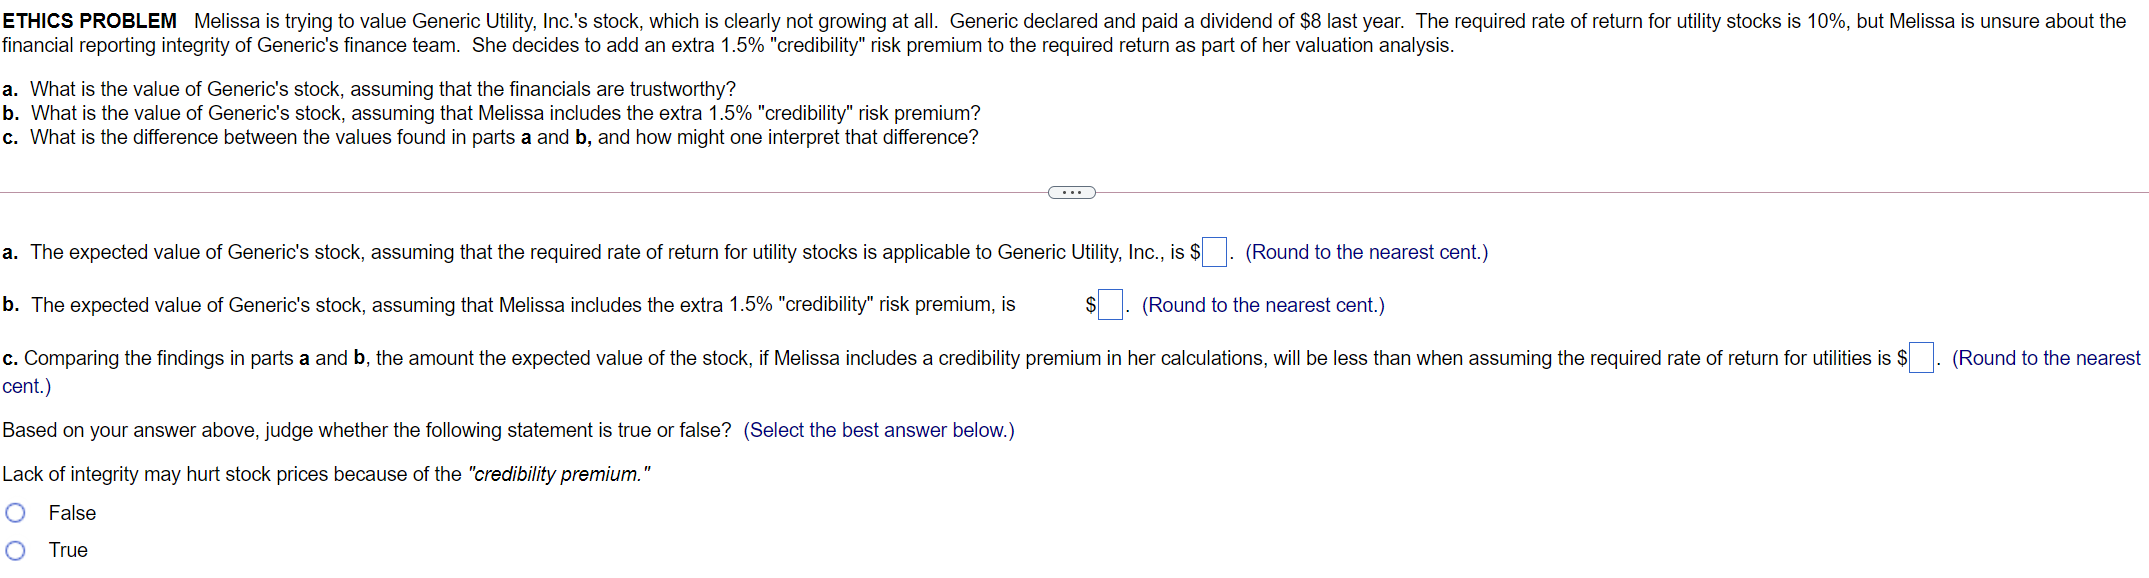Screen dimensions: 2149x578
Task: Click the difference amount box in part c
Action: point(1922,357)
